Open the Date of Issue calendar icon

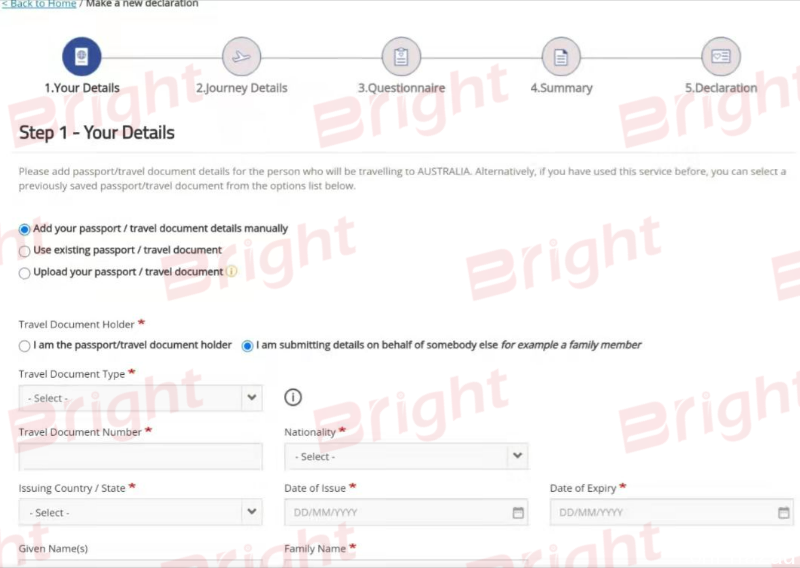pos(518,512)
